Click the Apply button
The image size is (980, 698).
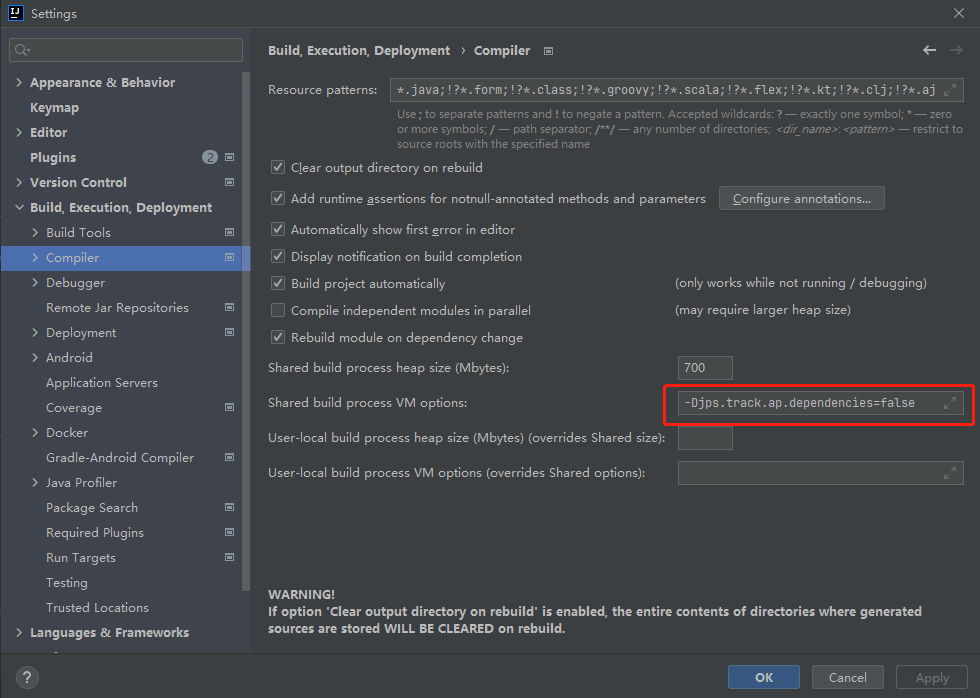932,677
